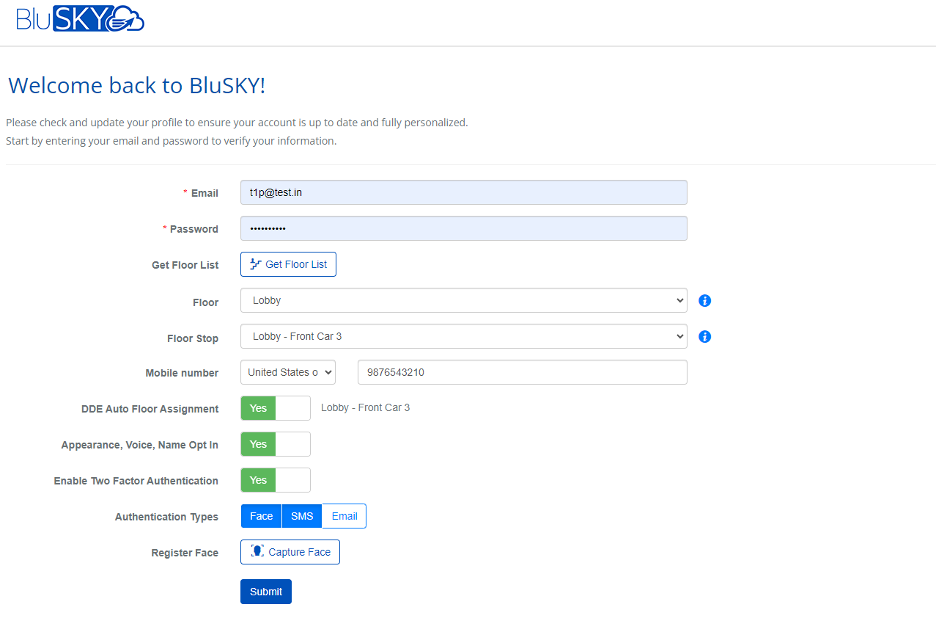Click the info icon beside Floor Stop
This screenshot has width=936, height=632.
(704, 337)
